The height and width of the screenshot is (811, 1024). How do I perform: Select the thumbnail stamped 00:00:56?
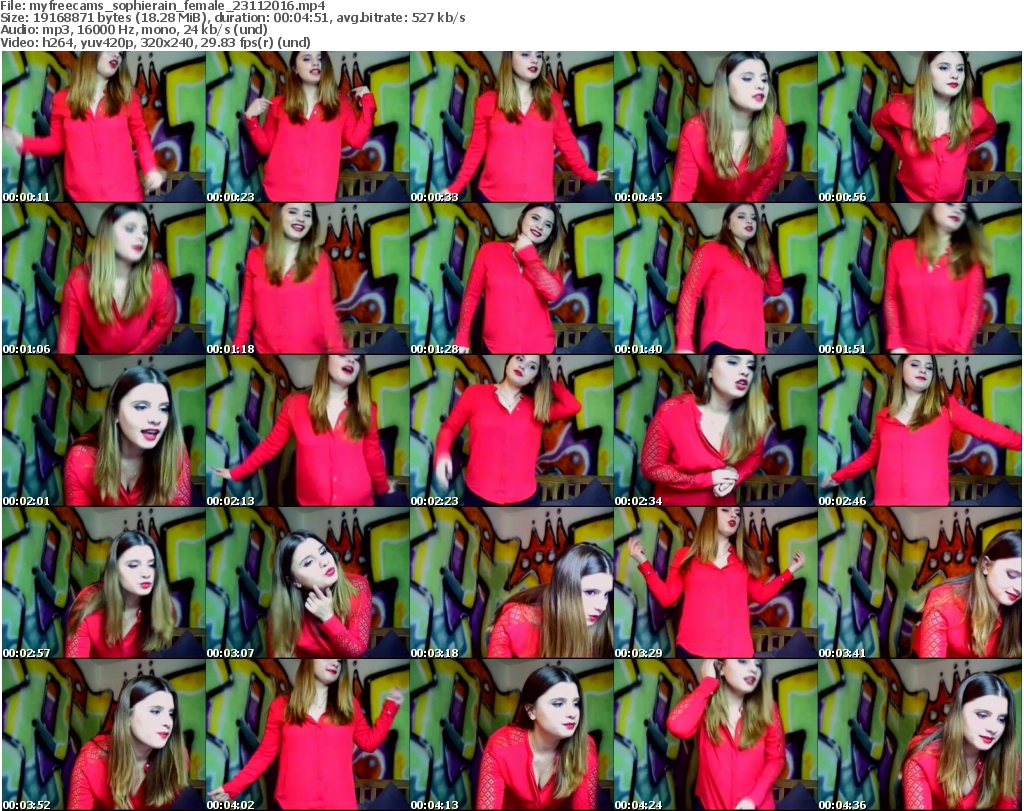click(x=920, y=127)
